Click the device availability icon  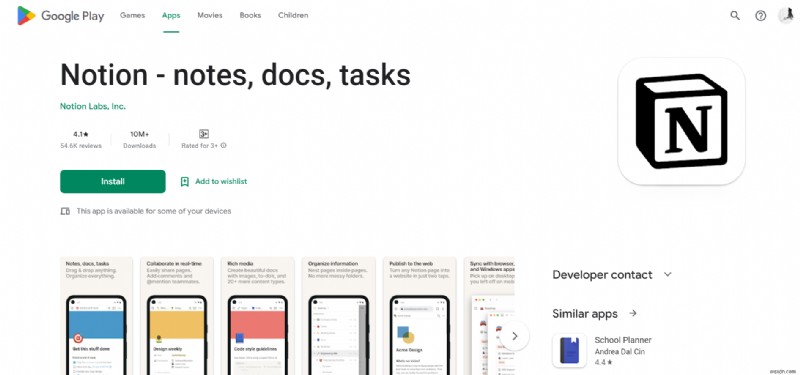click(x=65, y=211)
